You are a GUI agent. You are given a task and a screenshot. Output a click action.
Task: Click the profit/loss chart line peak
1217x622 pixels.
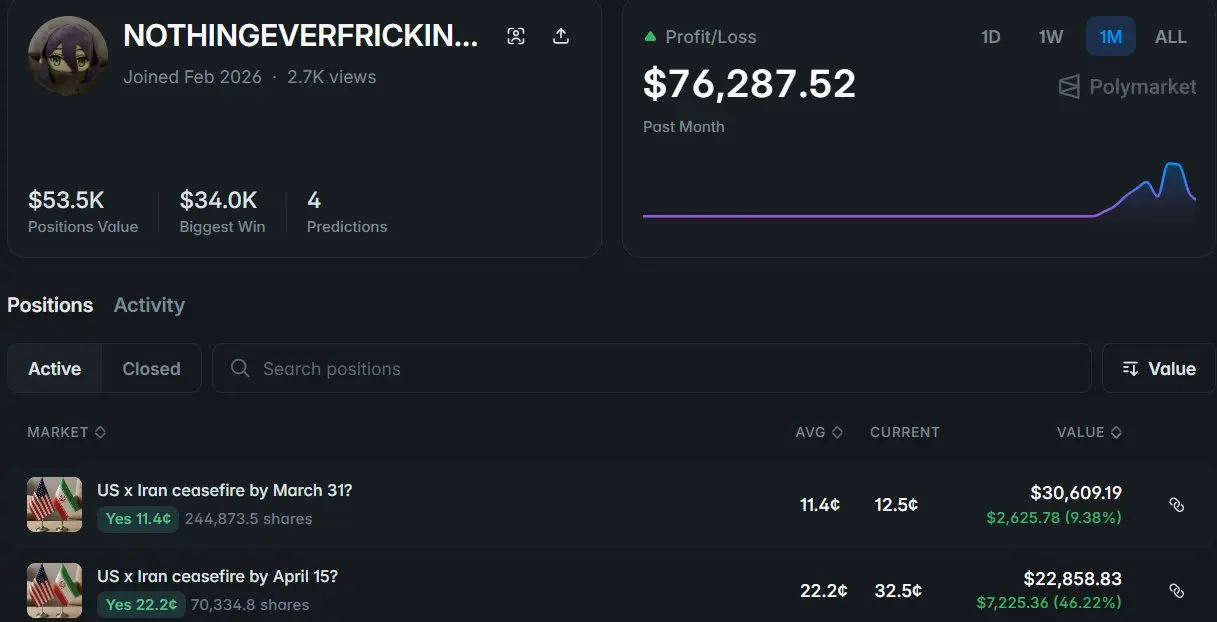point(1173,164)
